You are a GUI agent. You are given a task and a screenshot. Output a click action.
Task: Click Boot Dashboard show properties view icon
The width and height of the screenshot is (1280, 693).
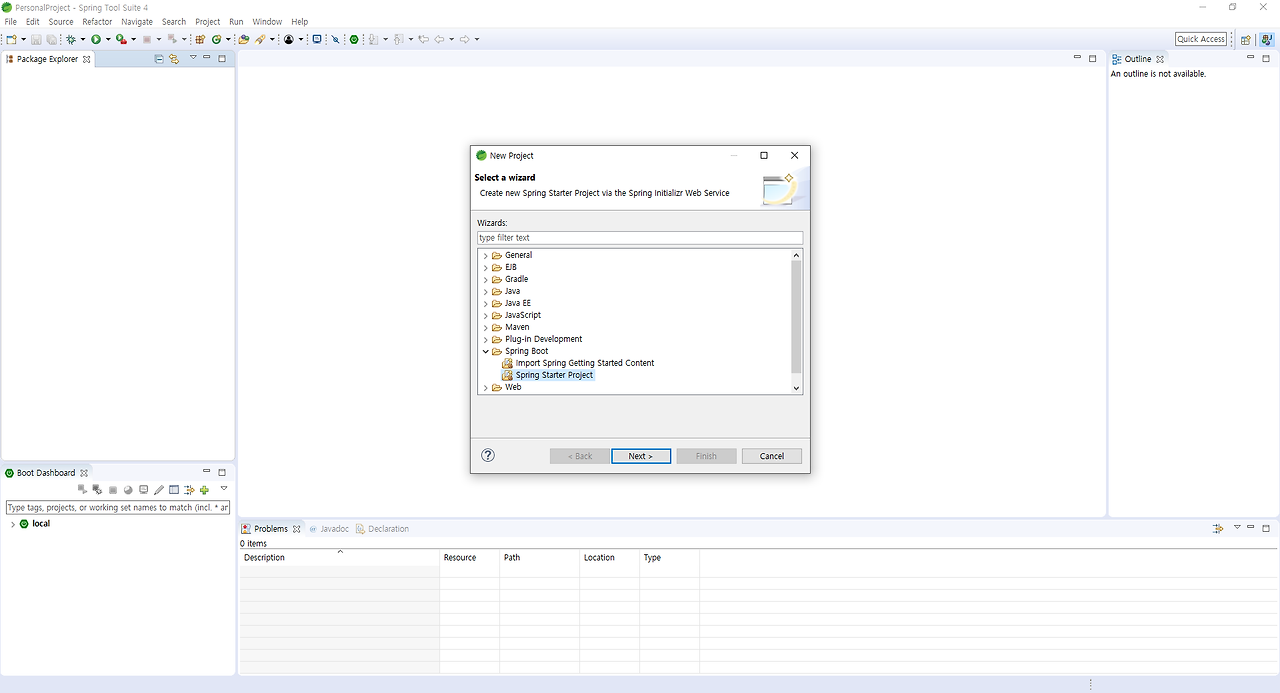point(174,489)
